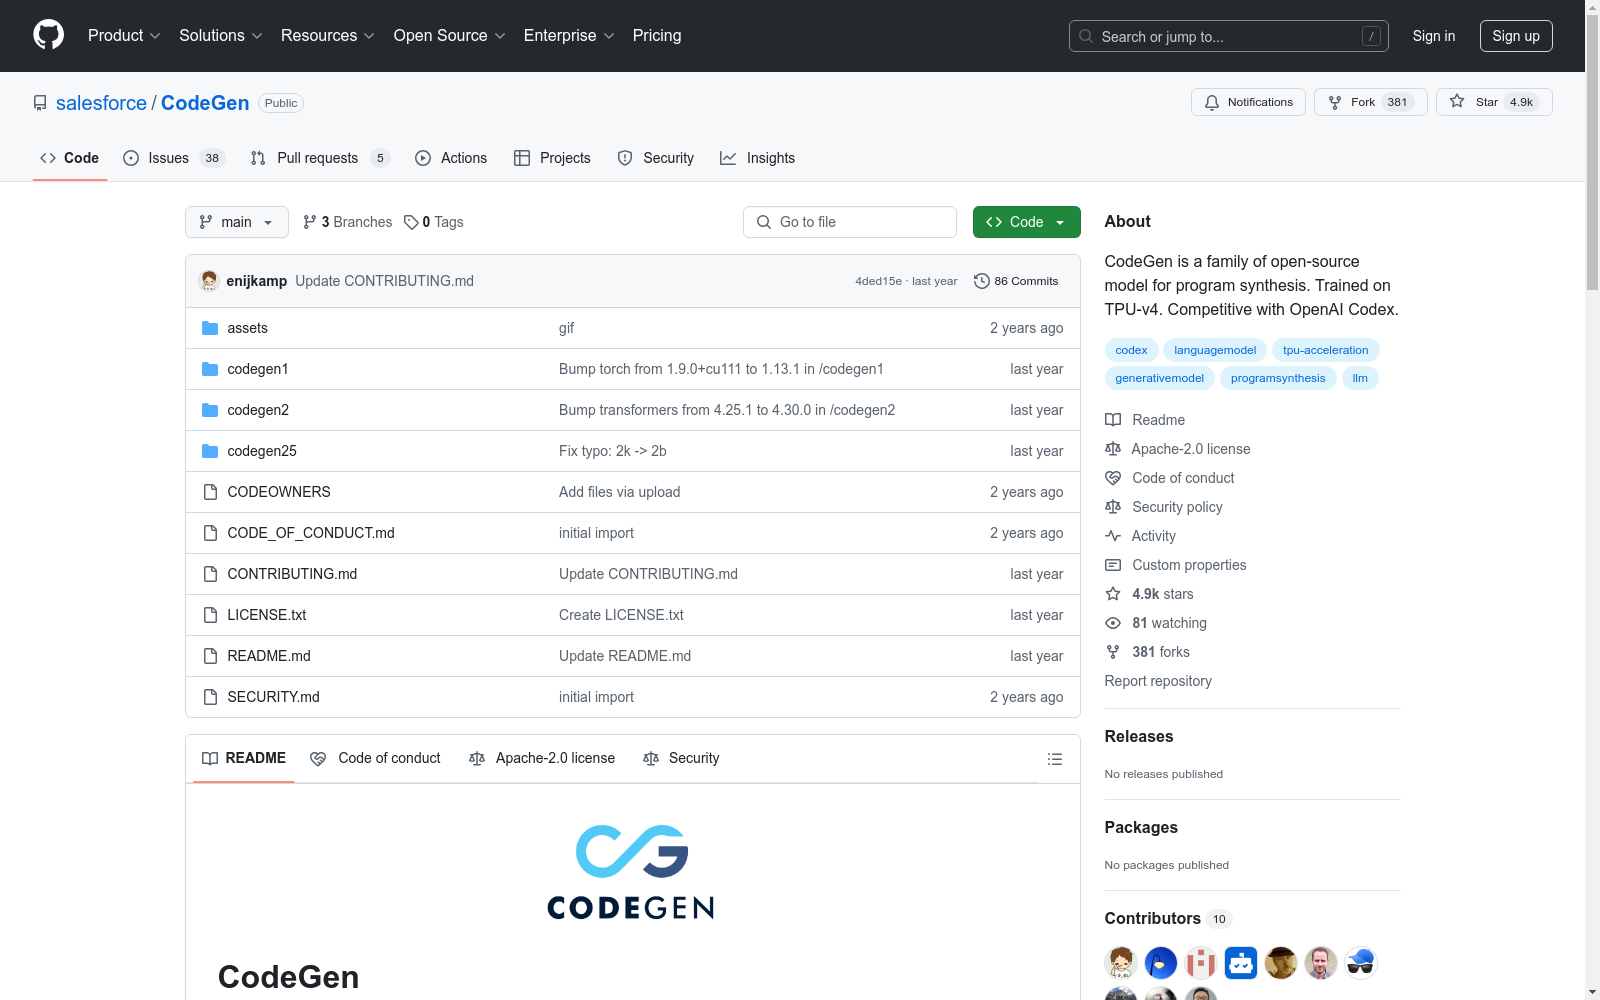This screenshot has width=1600, height=1000.
Task: Switch to the Projects tab
Action: pos(552,158)
